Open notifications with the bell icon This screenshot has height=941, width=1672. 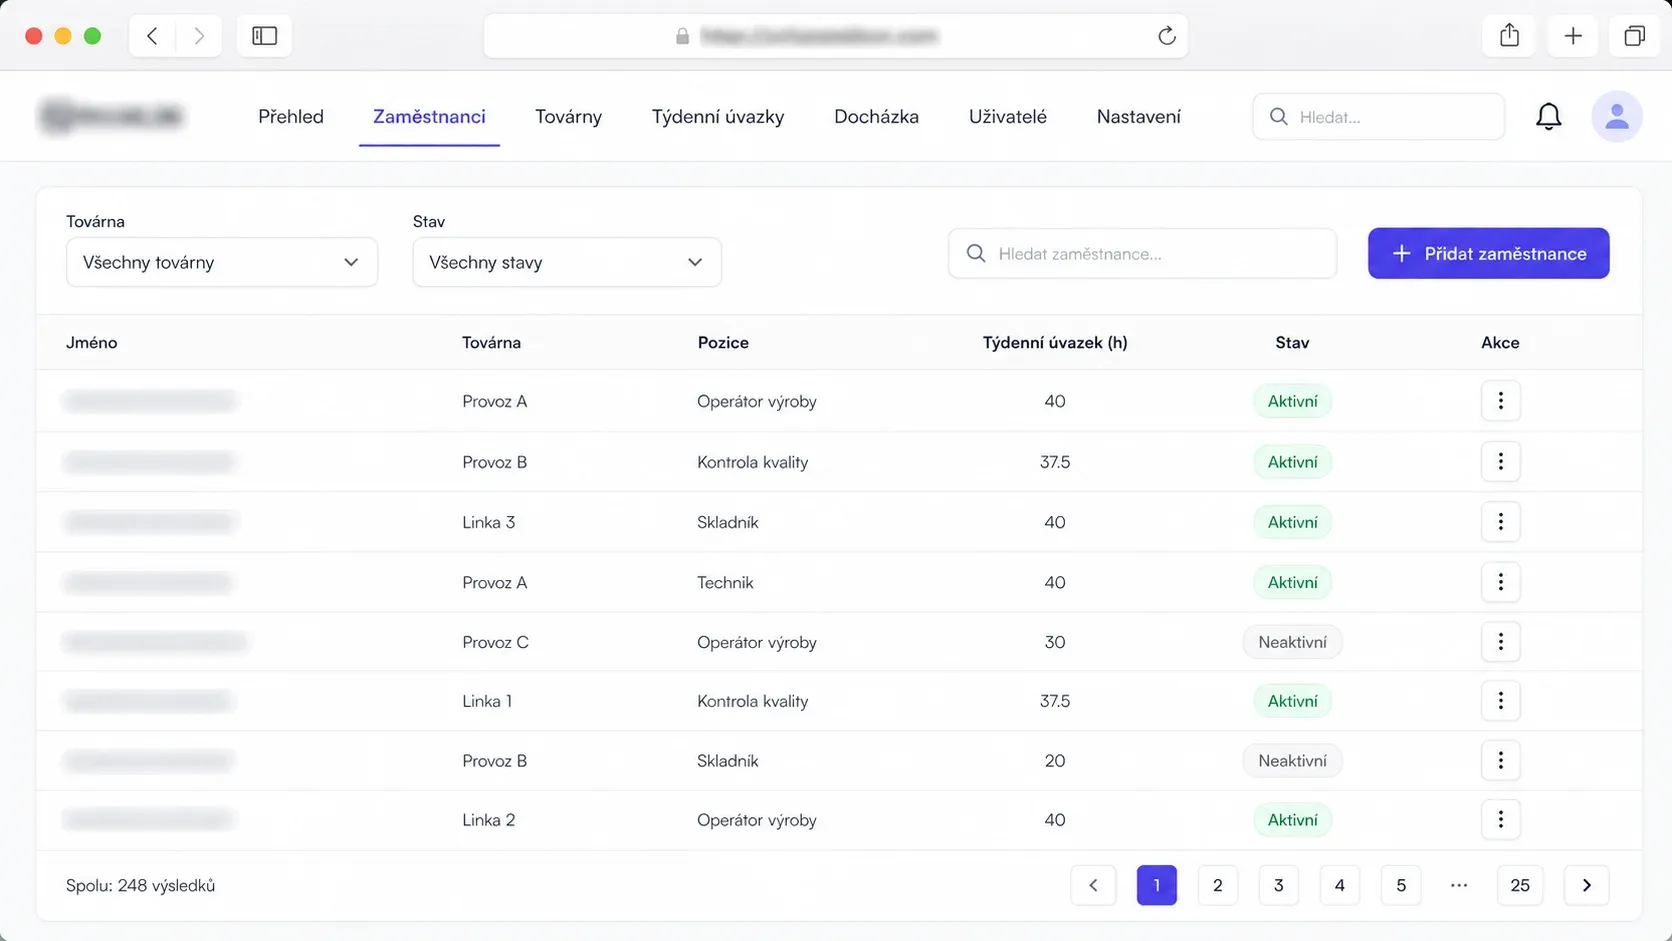1549,117
